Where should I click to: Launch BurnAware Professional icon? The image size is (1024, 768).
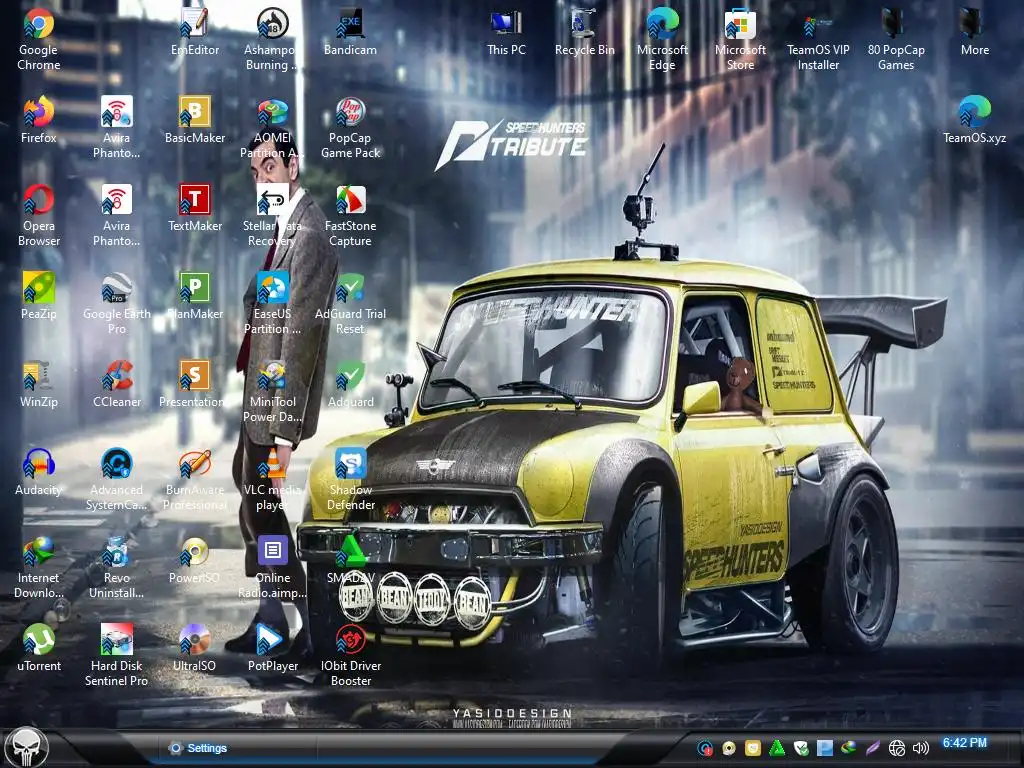point(195,479)
